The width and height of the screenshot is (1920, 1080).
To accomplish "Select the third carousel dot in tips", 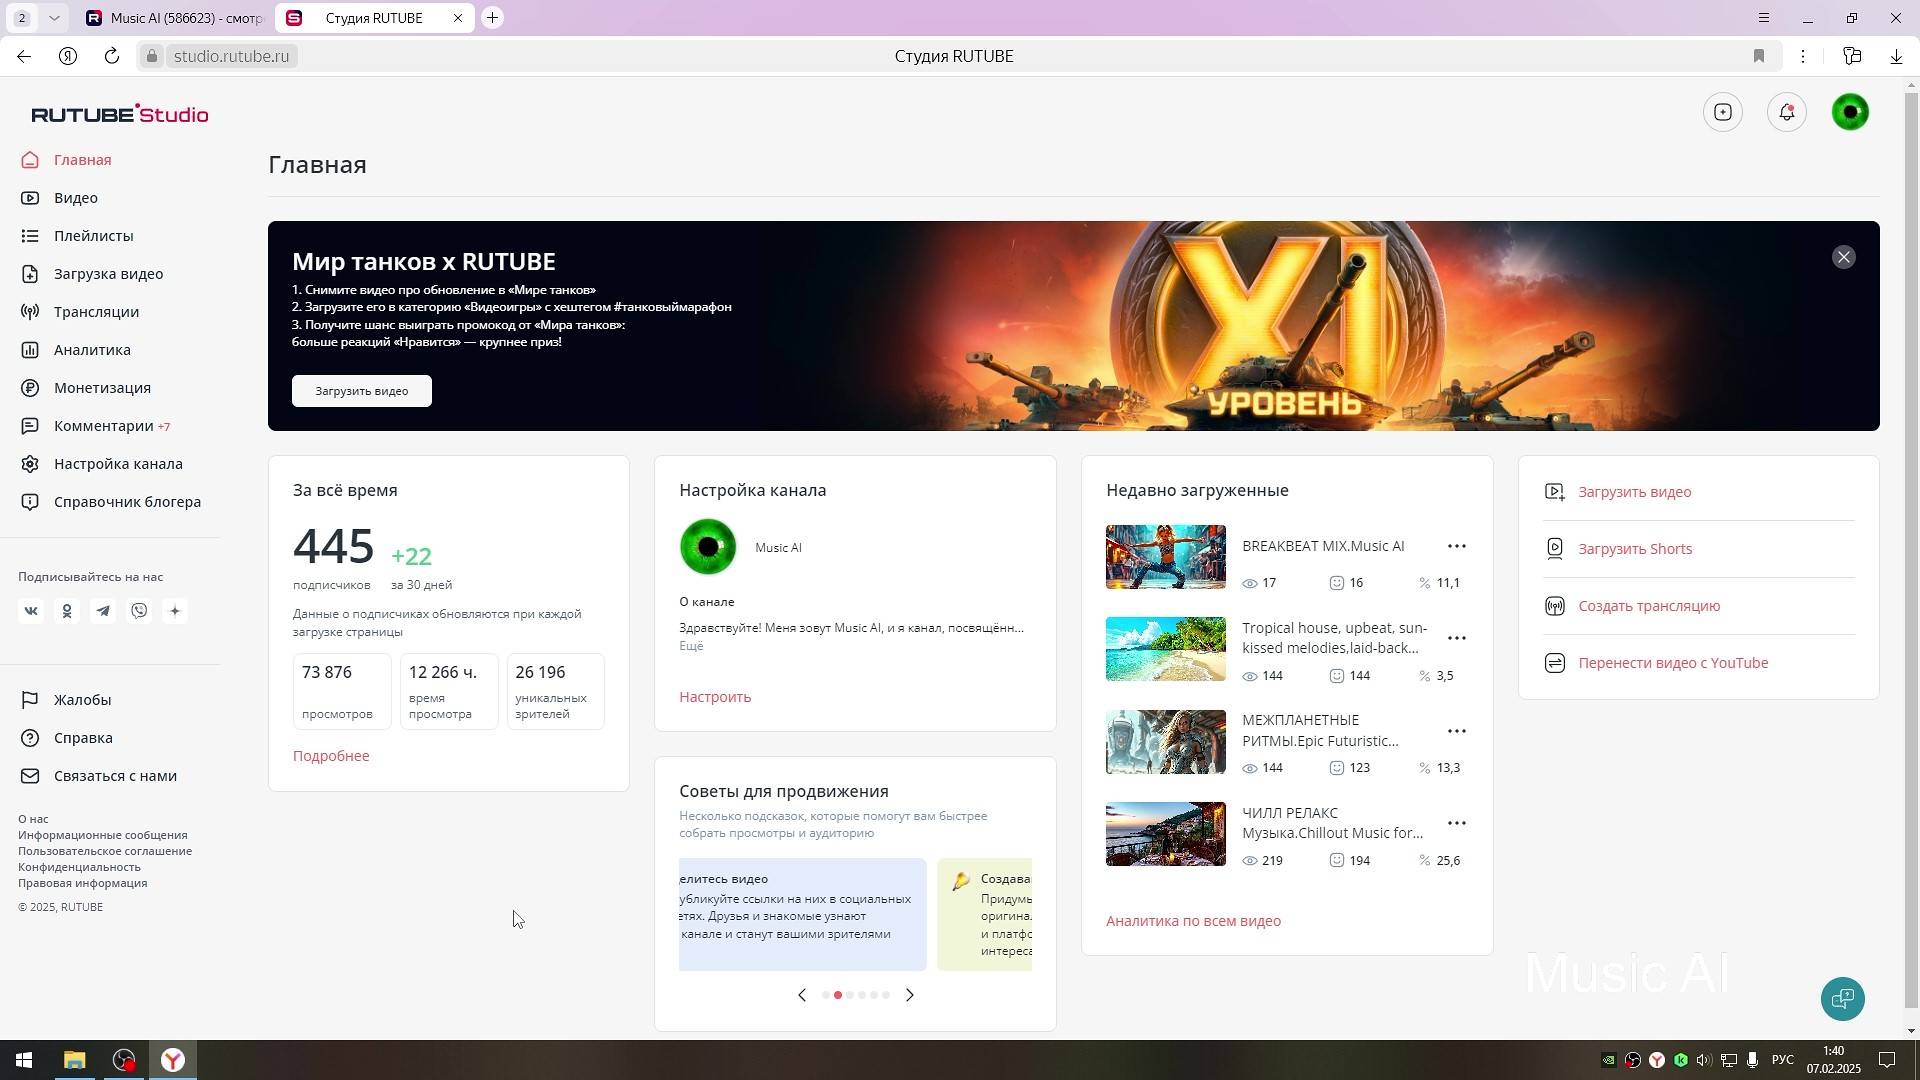I will [850, 995].
